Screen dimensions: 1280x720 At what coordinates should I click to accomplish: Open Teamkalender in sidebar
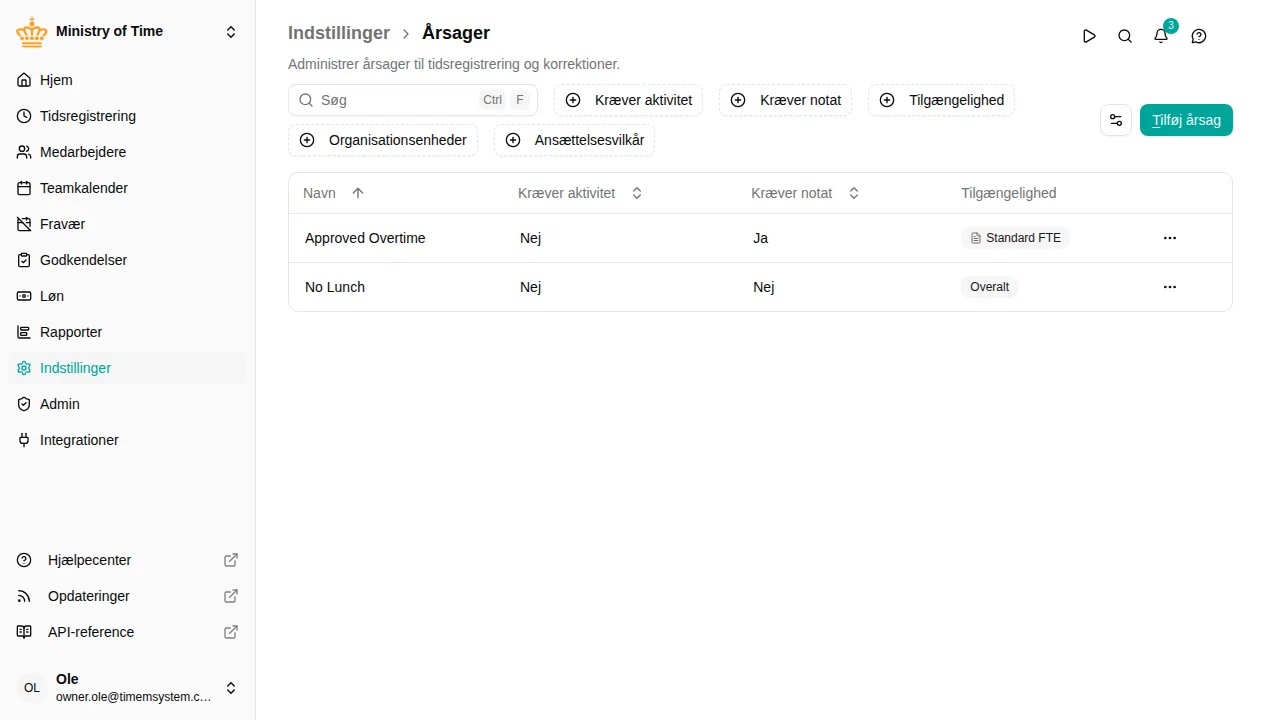coord(127,188)
